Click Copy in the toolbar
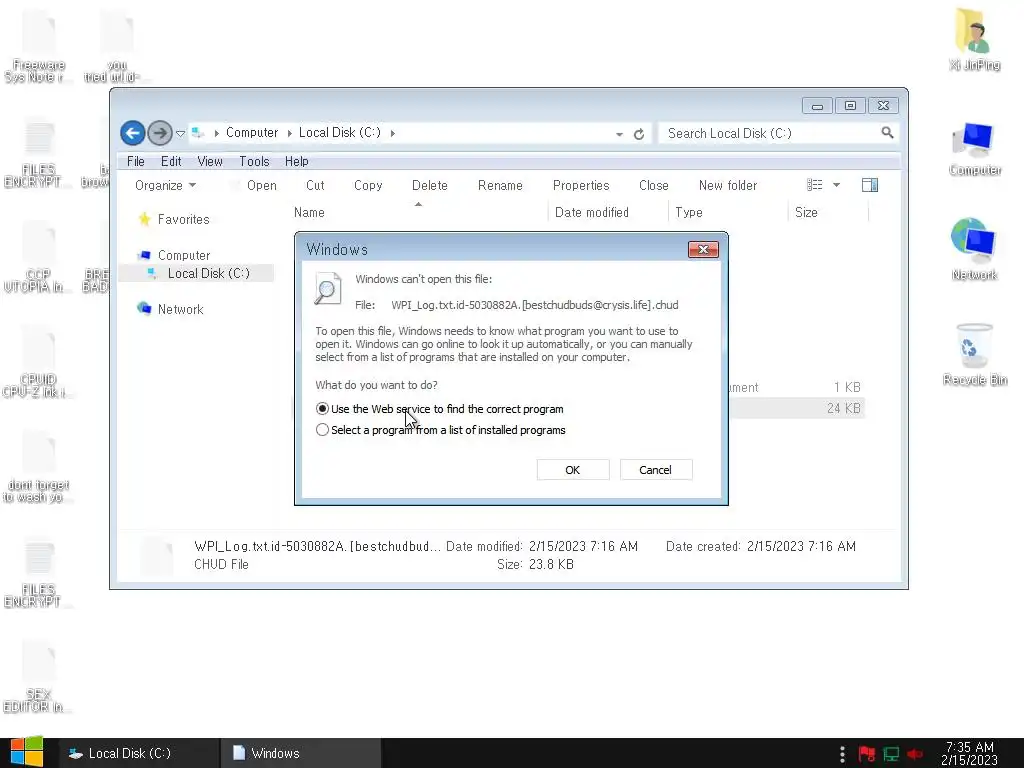Screen dimensions: 1024x768 click(x=368, y=185)
